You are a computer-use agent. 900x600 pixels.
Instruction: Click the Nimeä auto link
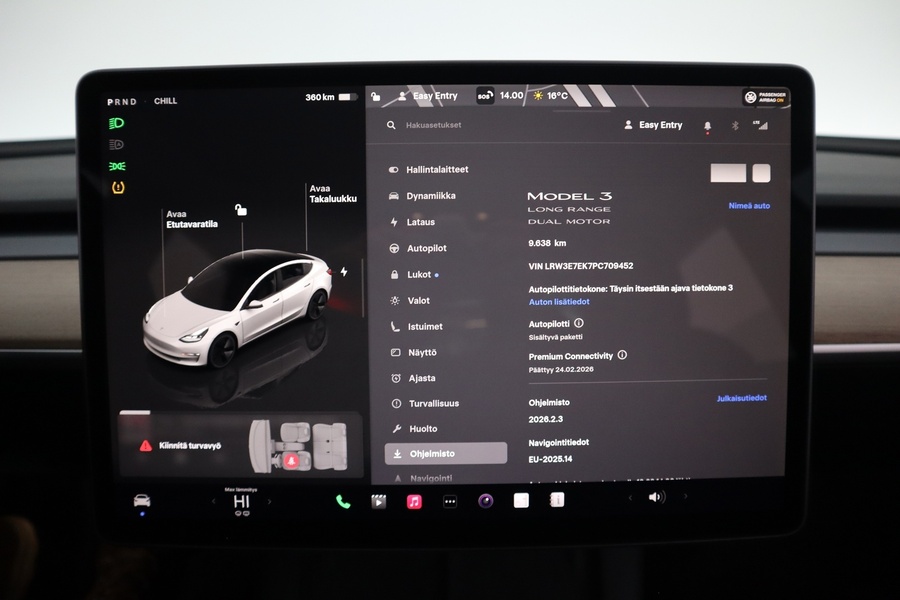click(748, 206)
